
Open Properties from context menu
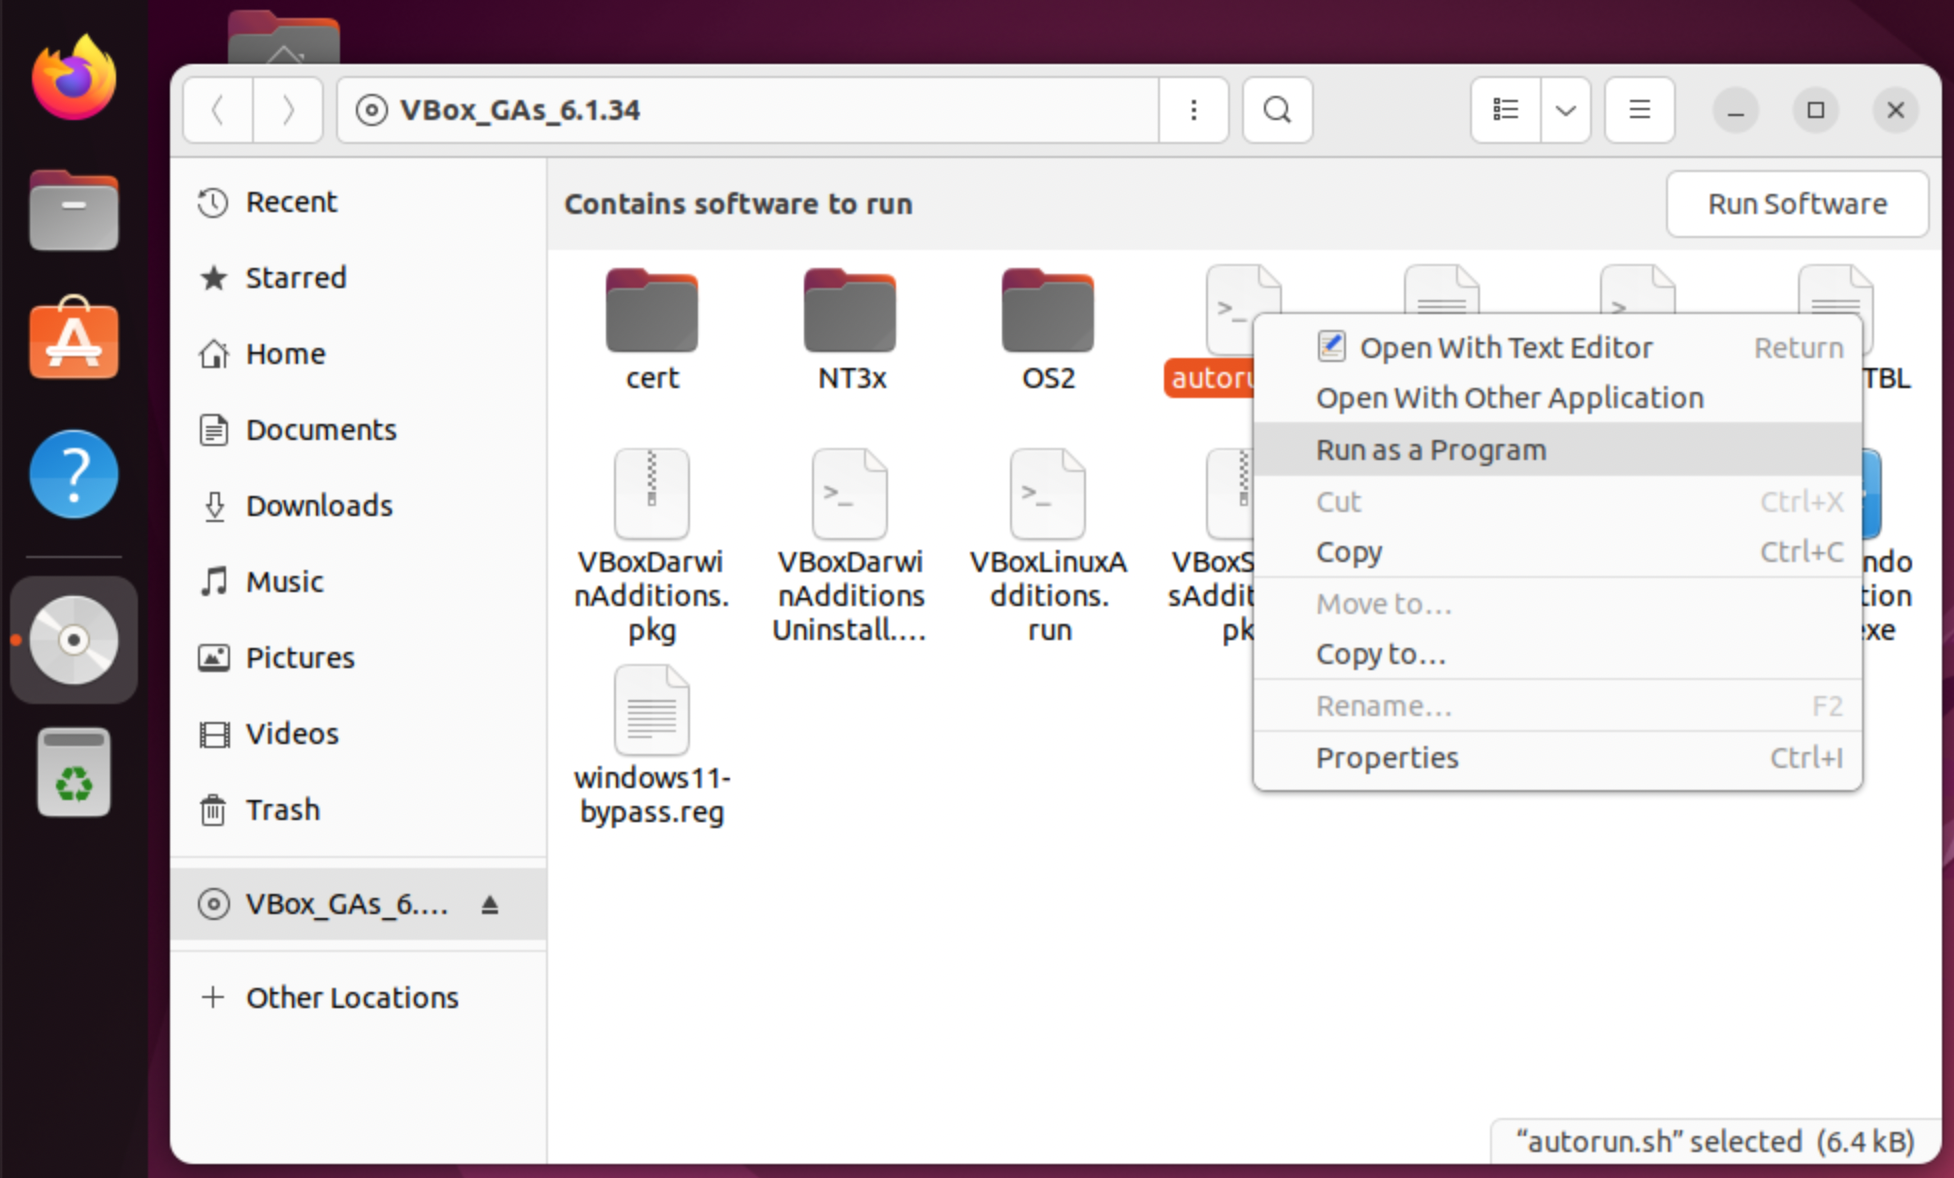pos(1557,758)
